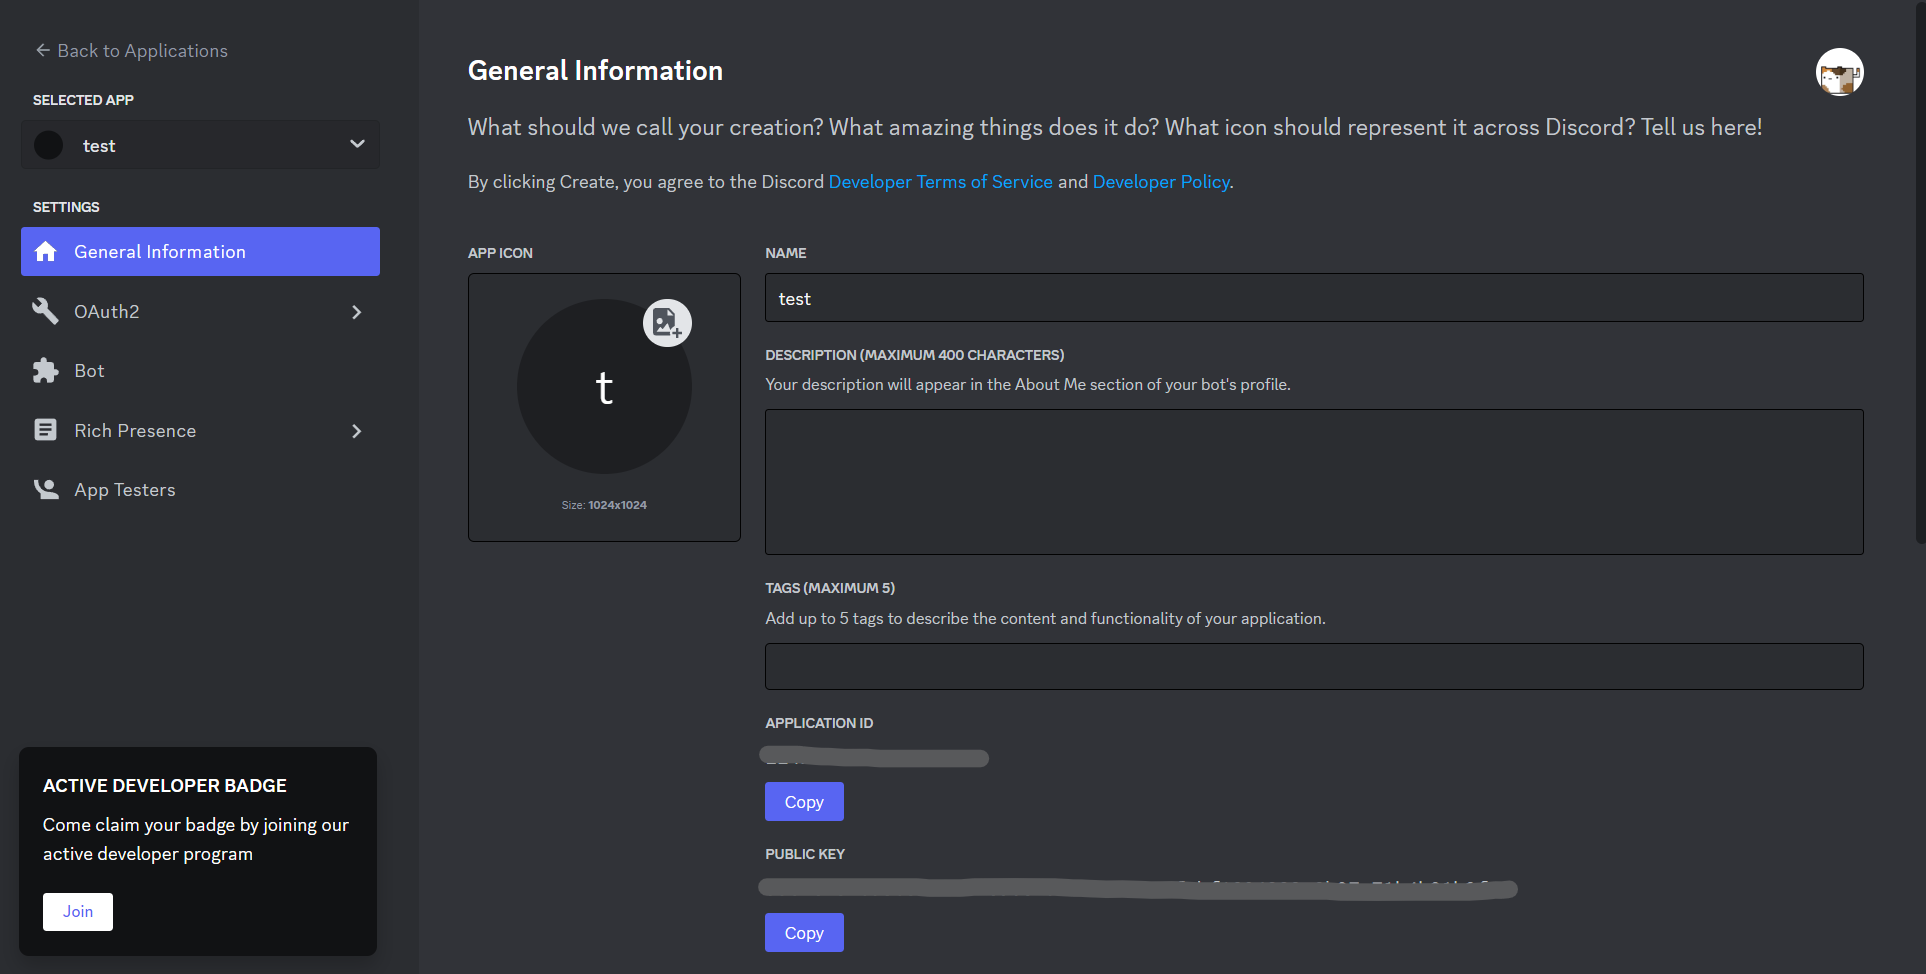Viewport: 1926px width, 974px height.
Task: Click the TAGS (MAXIMUM 5) label
Action: pos(830,588)
